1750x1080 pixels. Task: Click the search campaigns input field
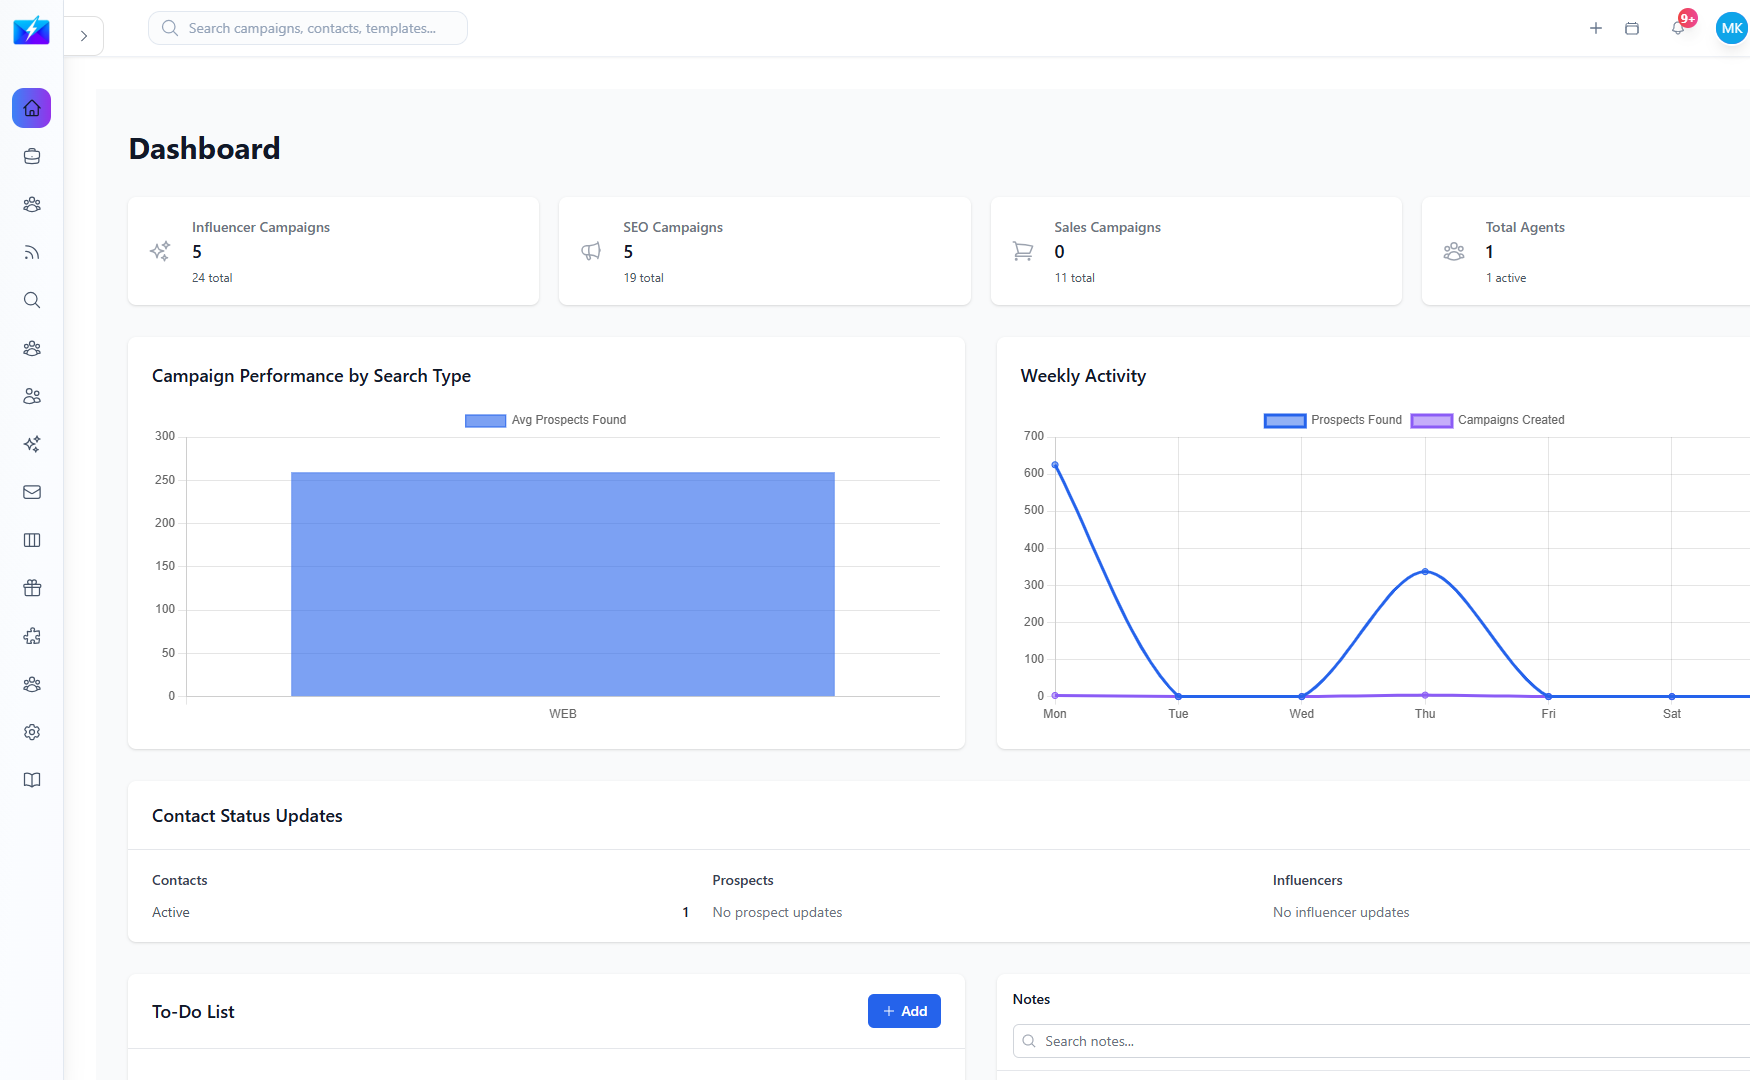[x=307, y=28]
